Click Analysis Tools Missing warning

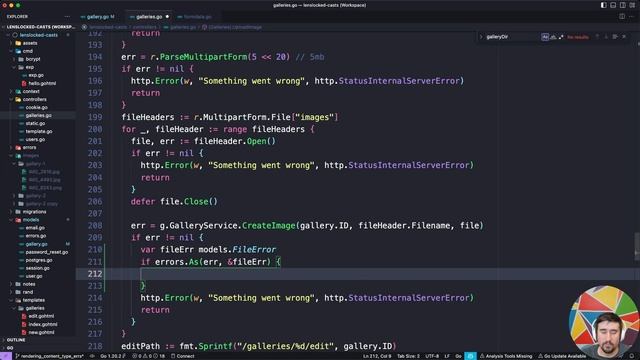[506, 356]
